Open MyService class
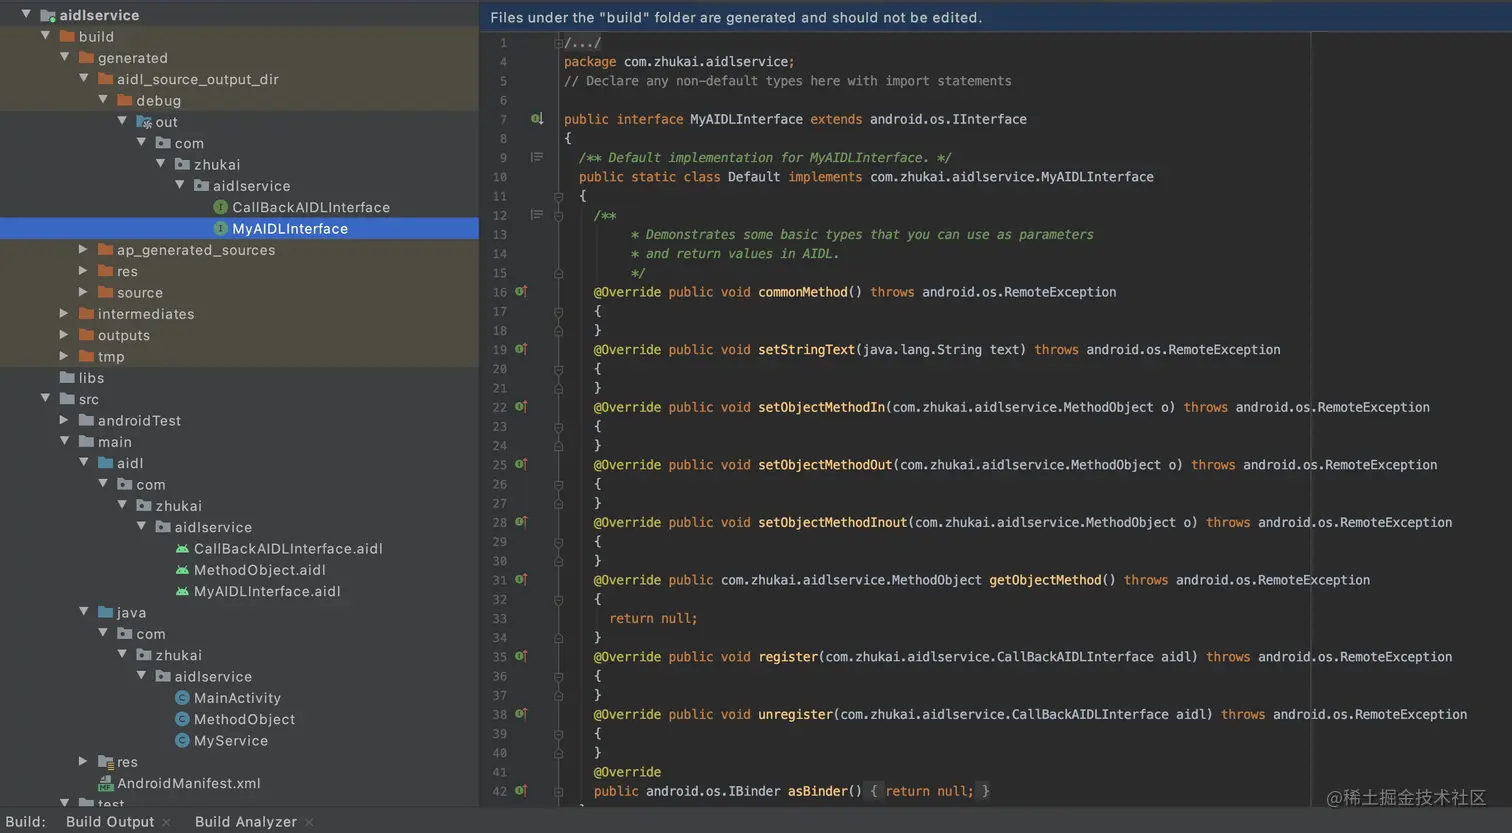 point(231,740)
